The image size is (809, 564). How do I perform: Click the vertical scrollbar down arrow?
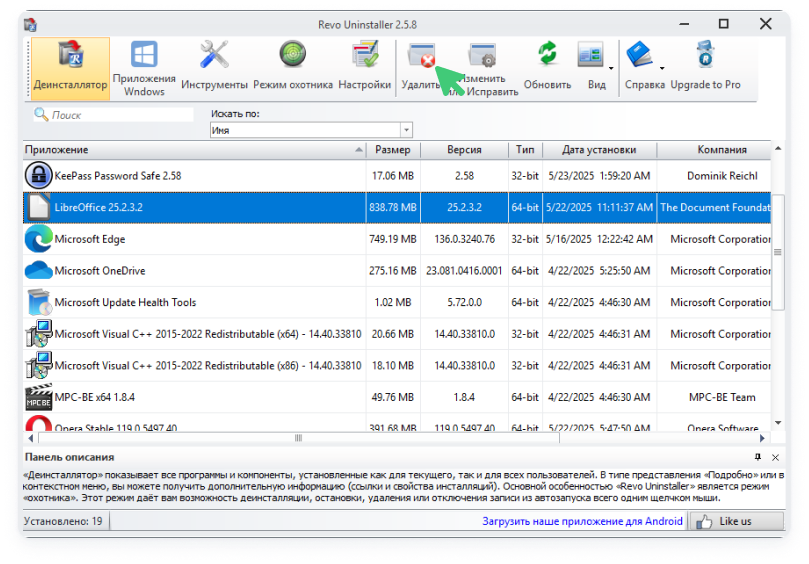[x=778, y=423]
